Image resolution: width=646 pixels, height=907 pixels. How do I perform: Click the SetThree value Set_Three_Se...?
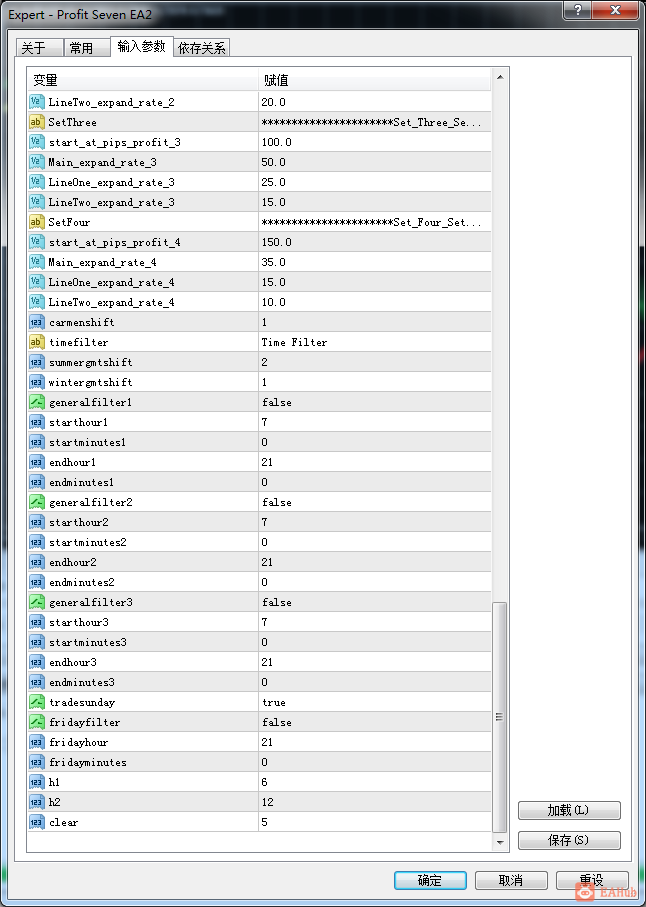[371, 122]
